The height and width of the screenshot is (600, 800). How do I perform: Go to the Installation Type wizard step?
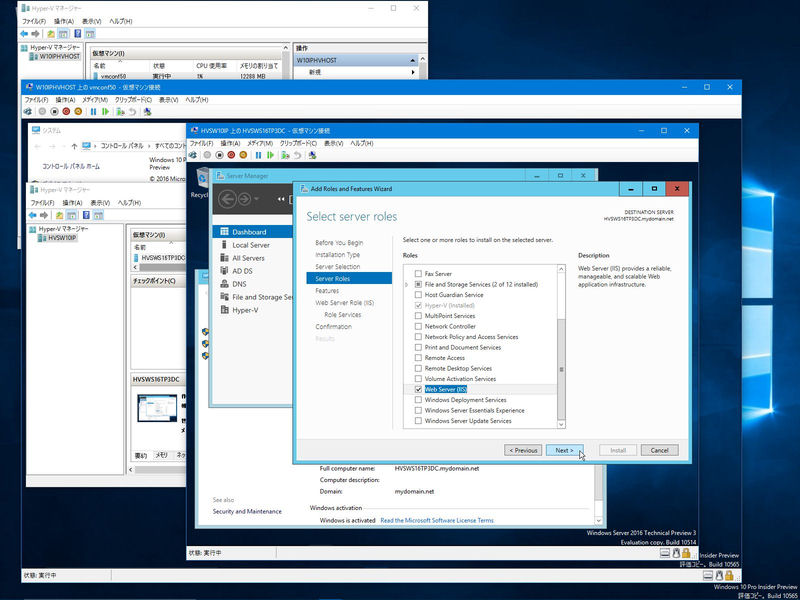pos(338,255)
